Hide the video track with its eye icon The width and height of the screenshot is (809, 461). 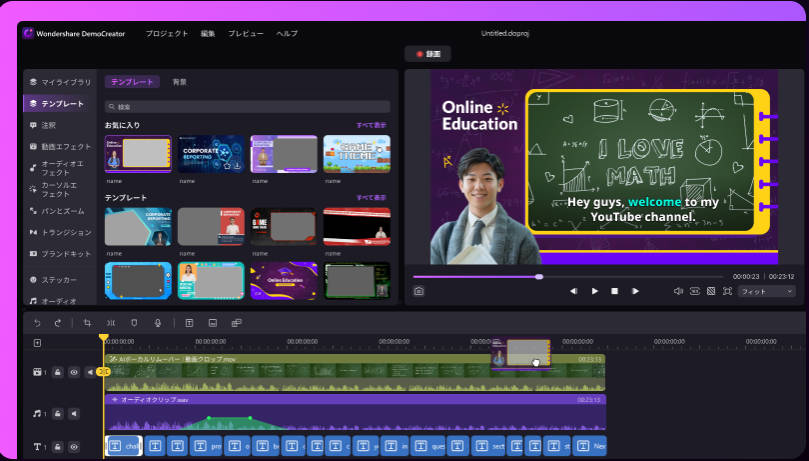(x=74, y=372)
